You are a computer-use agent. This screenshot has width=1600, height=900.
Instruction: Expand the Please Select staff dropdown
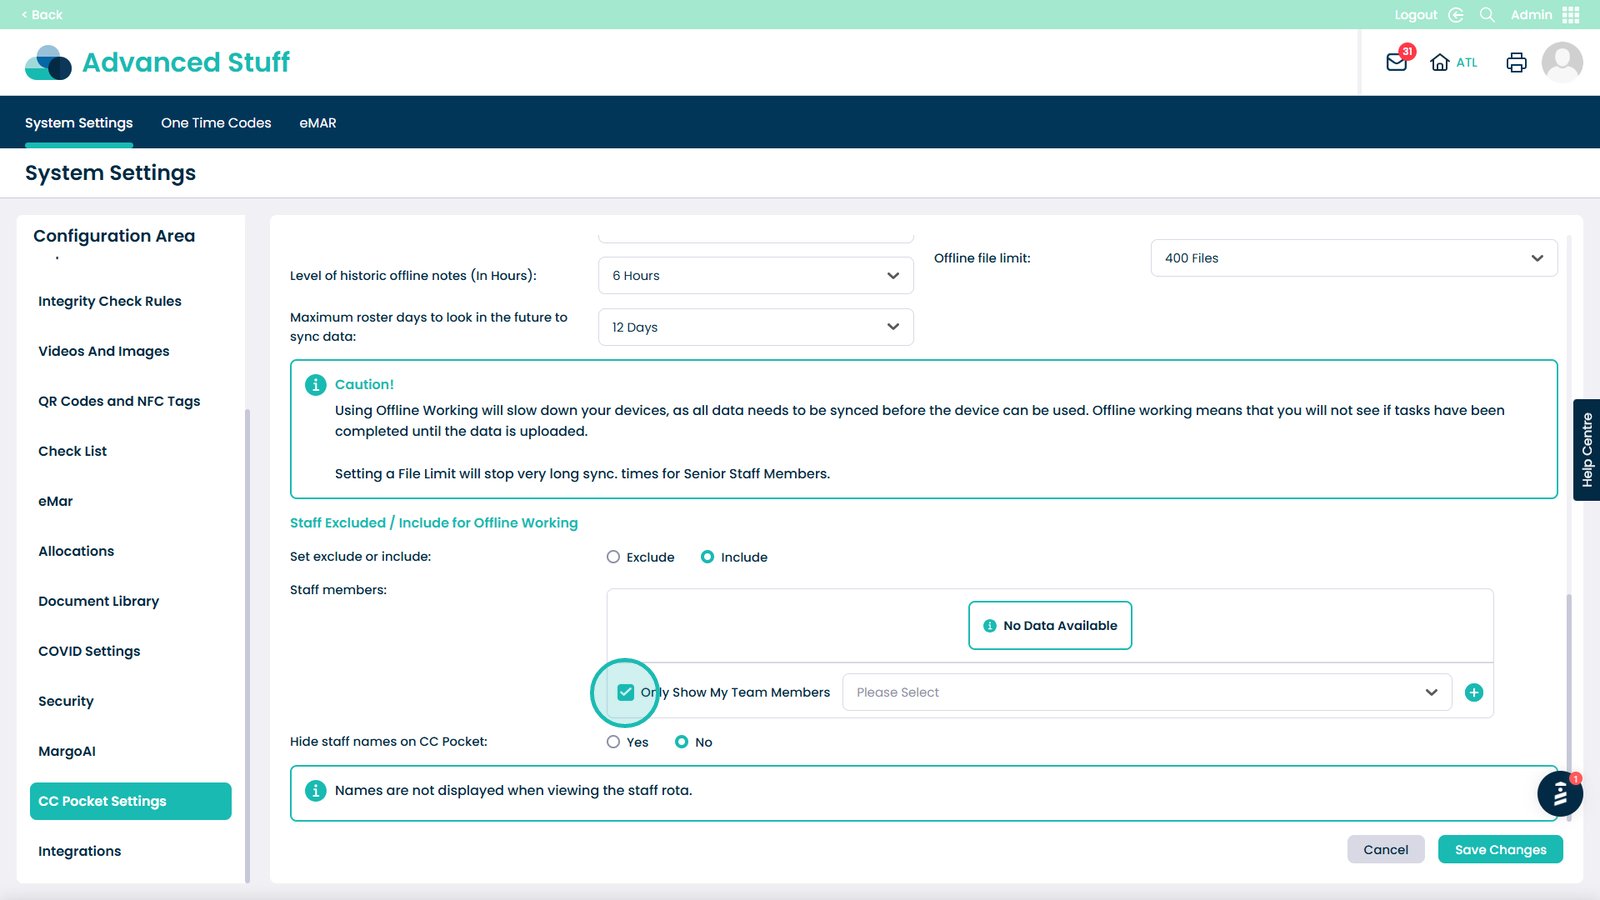pos(1146,693)
